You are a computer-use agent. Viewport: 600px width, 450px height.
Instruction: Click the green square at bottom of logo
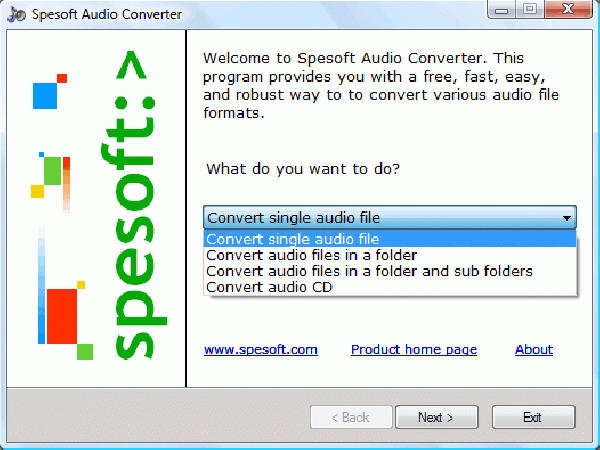(85, 351)
